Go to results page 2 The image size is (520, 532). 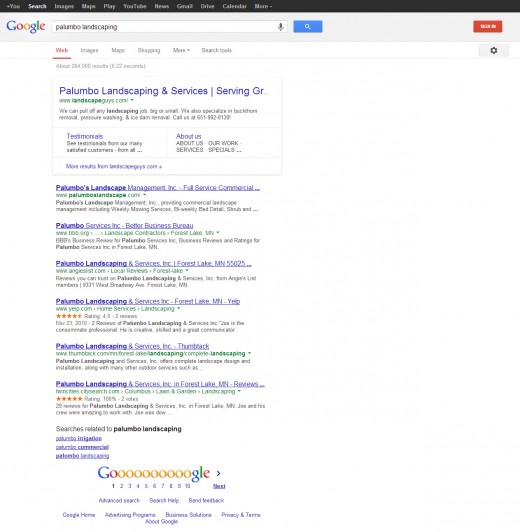tap(121, 486)
